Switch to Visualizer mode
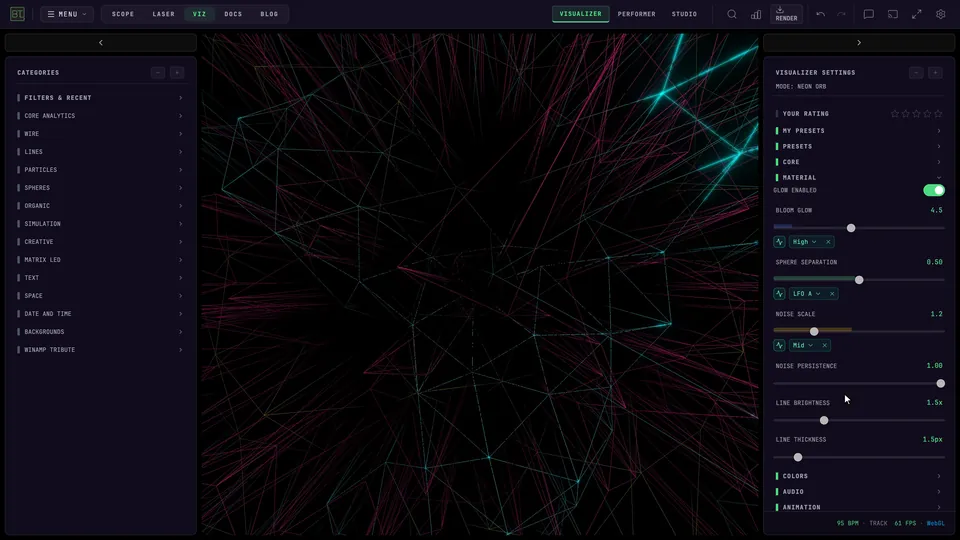The height and width of the screenshot is (540, 960). pyautogui.click(x=580, y=14)
